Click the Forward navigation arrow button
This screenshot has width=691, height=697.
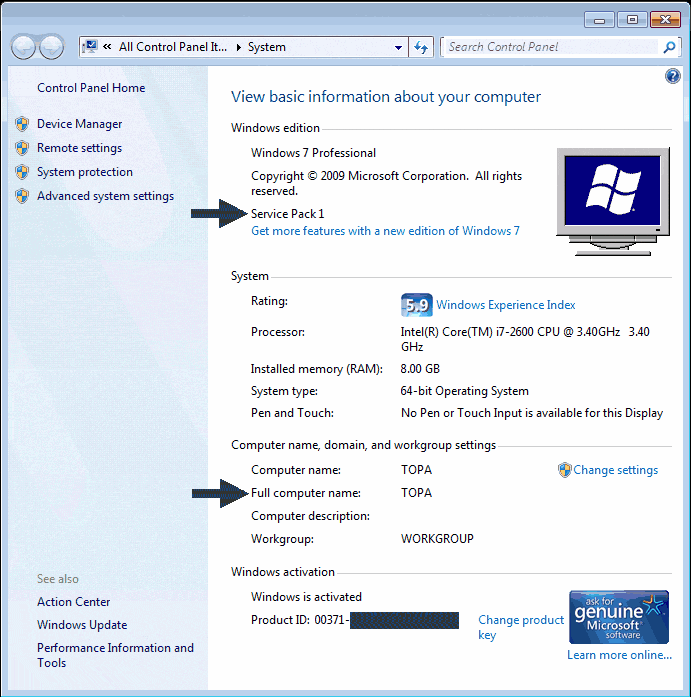[x=51, y=47]
